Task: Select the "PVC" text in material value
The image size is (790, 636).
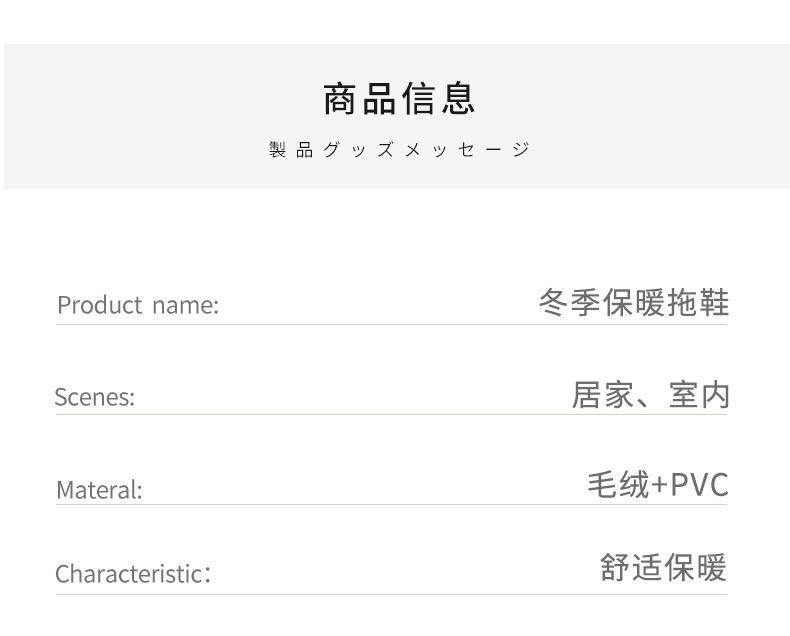Action: [x=699, y=485]
